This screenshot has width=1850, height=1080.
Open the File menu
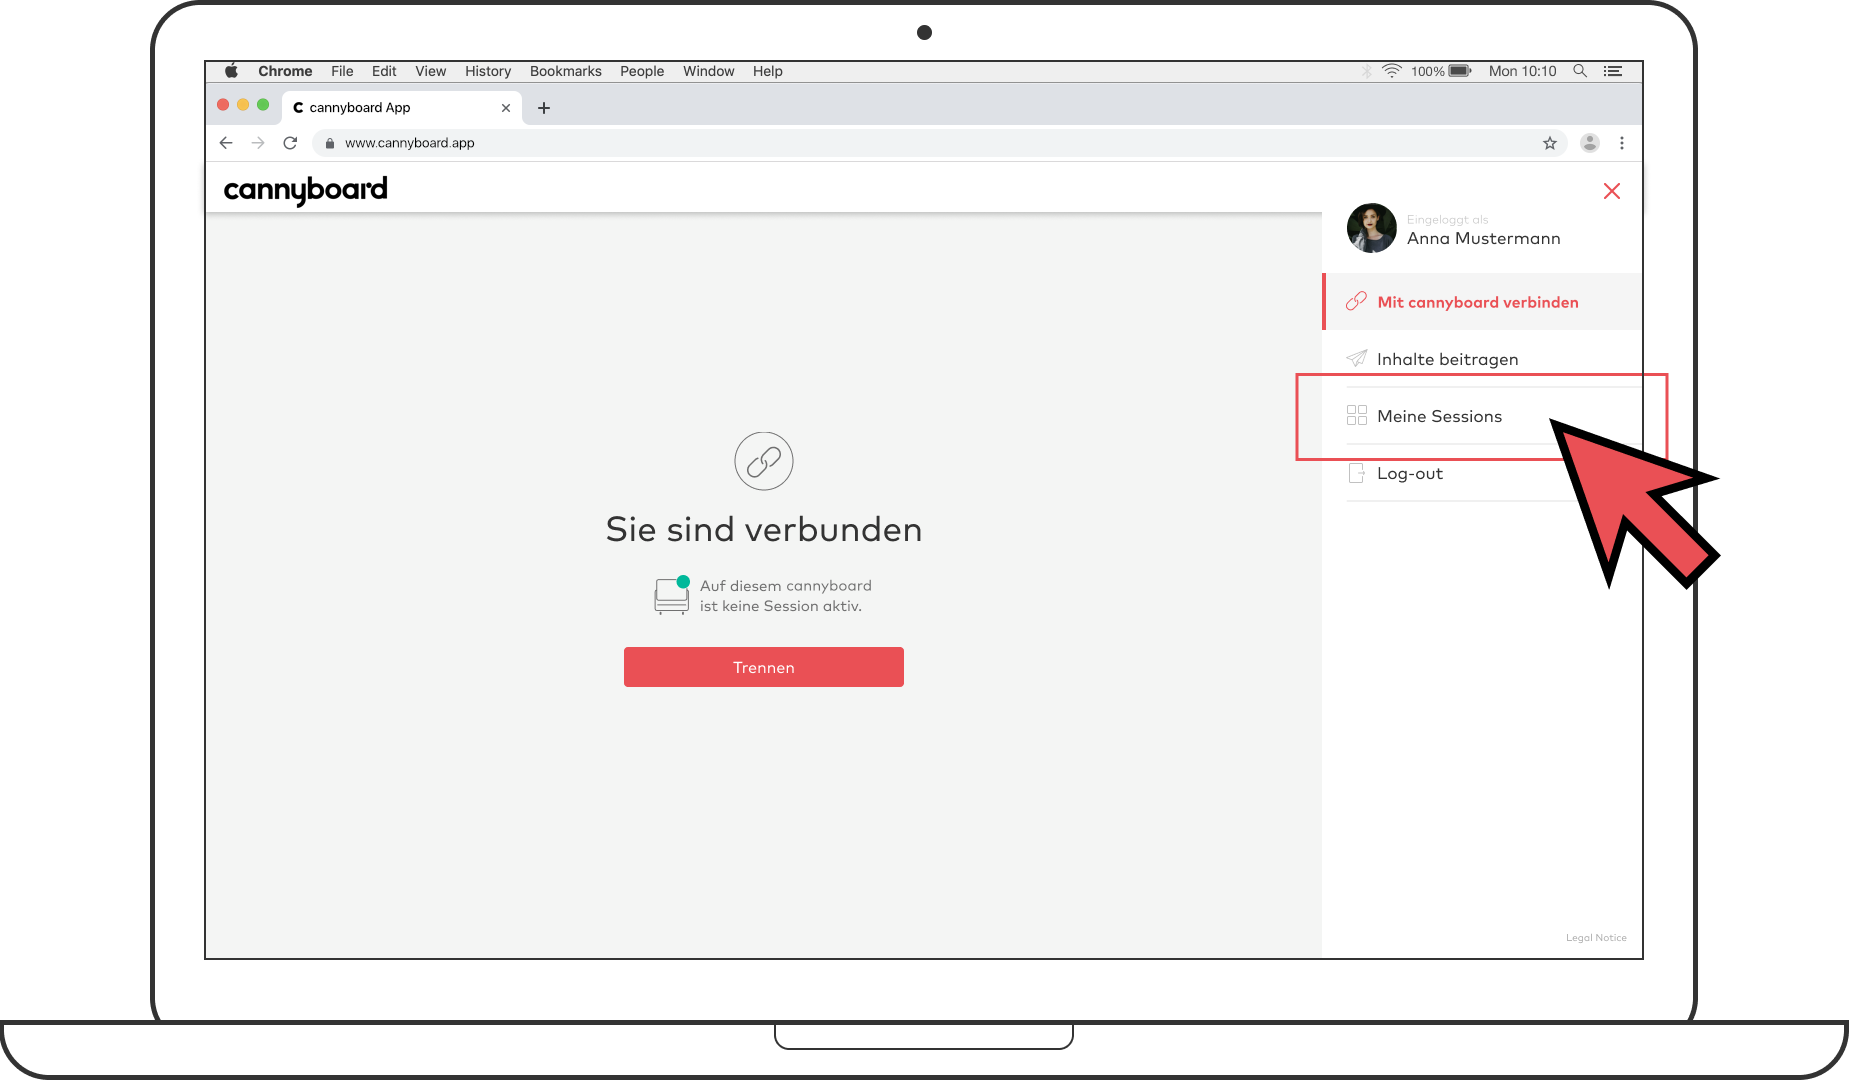click(342, 71)
